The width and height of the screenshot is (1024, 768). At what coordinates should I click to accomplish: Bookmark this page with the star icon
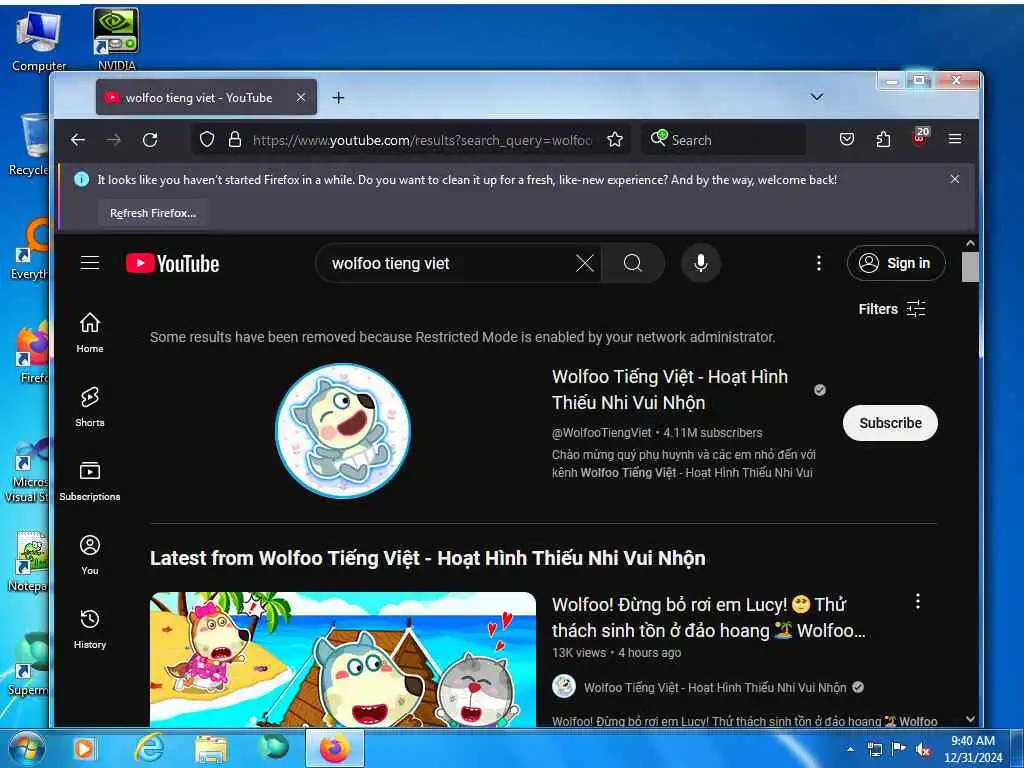(x=615, y=140)
